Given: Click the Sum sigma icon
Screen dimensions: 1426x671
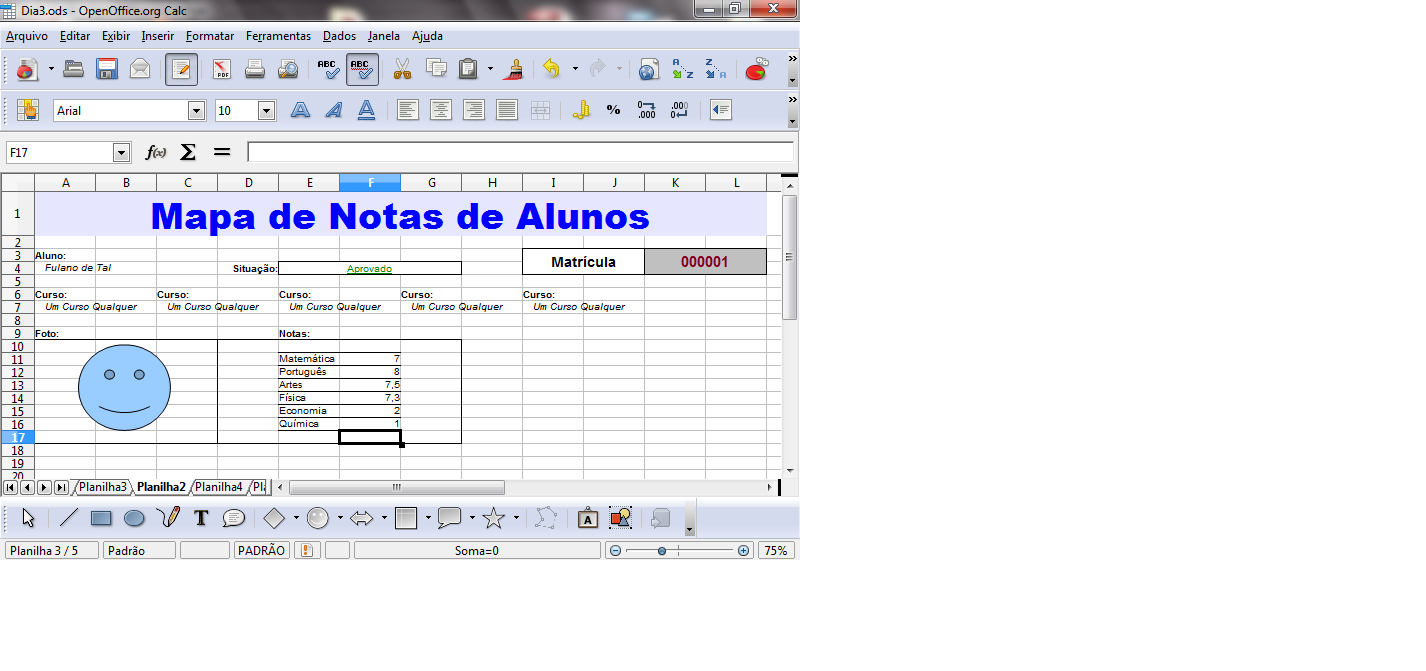Looking at the screenshot, I should coord(188,152).
